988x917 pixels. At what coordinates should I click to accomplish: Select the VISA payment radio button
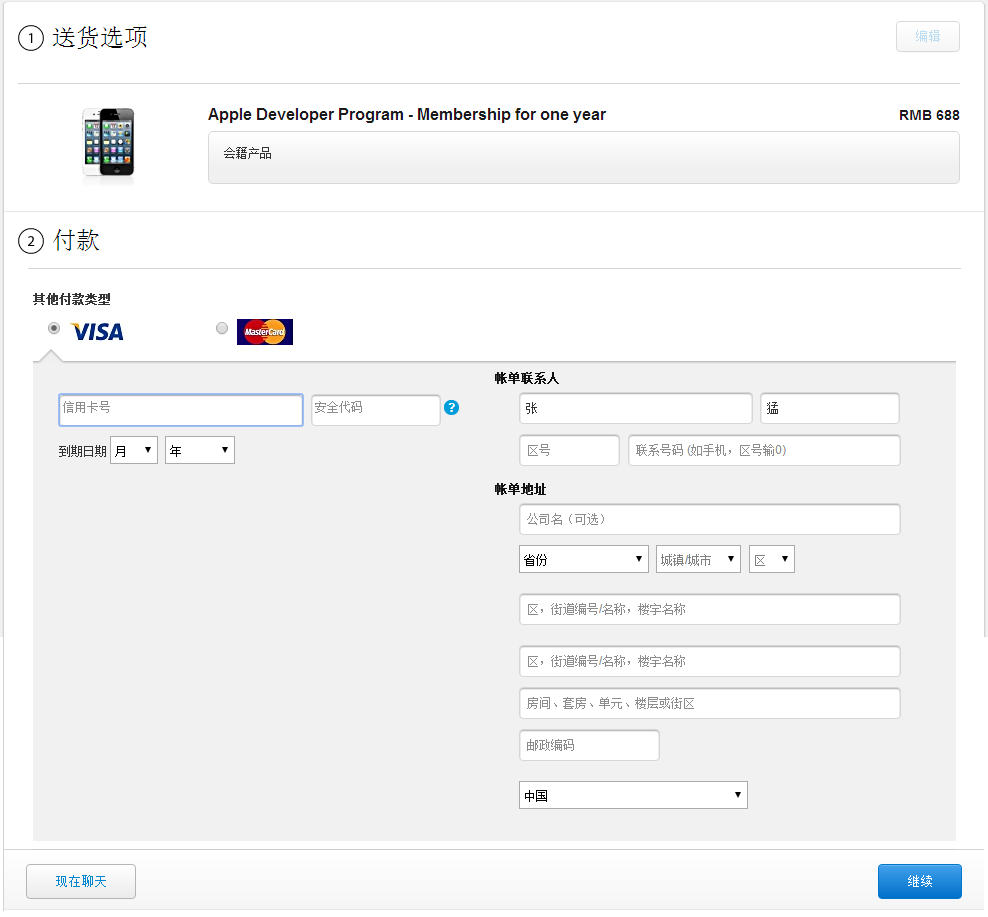click(x=54, y=328)
